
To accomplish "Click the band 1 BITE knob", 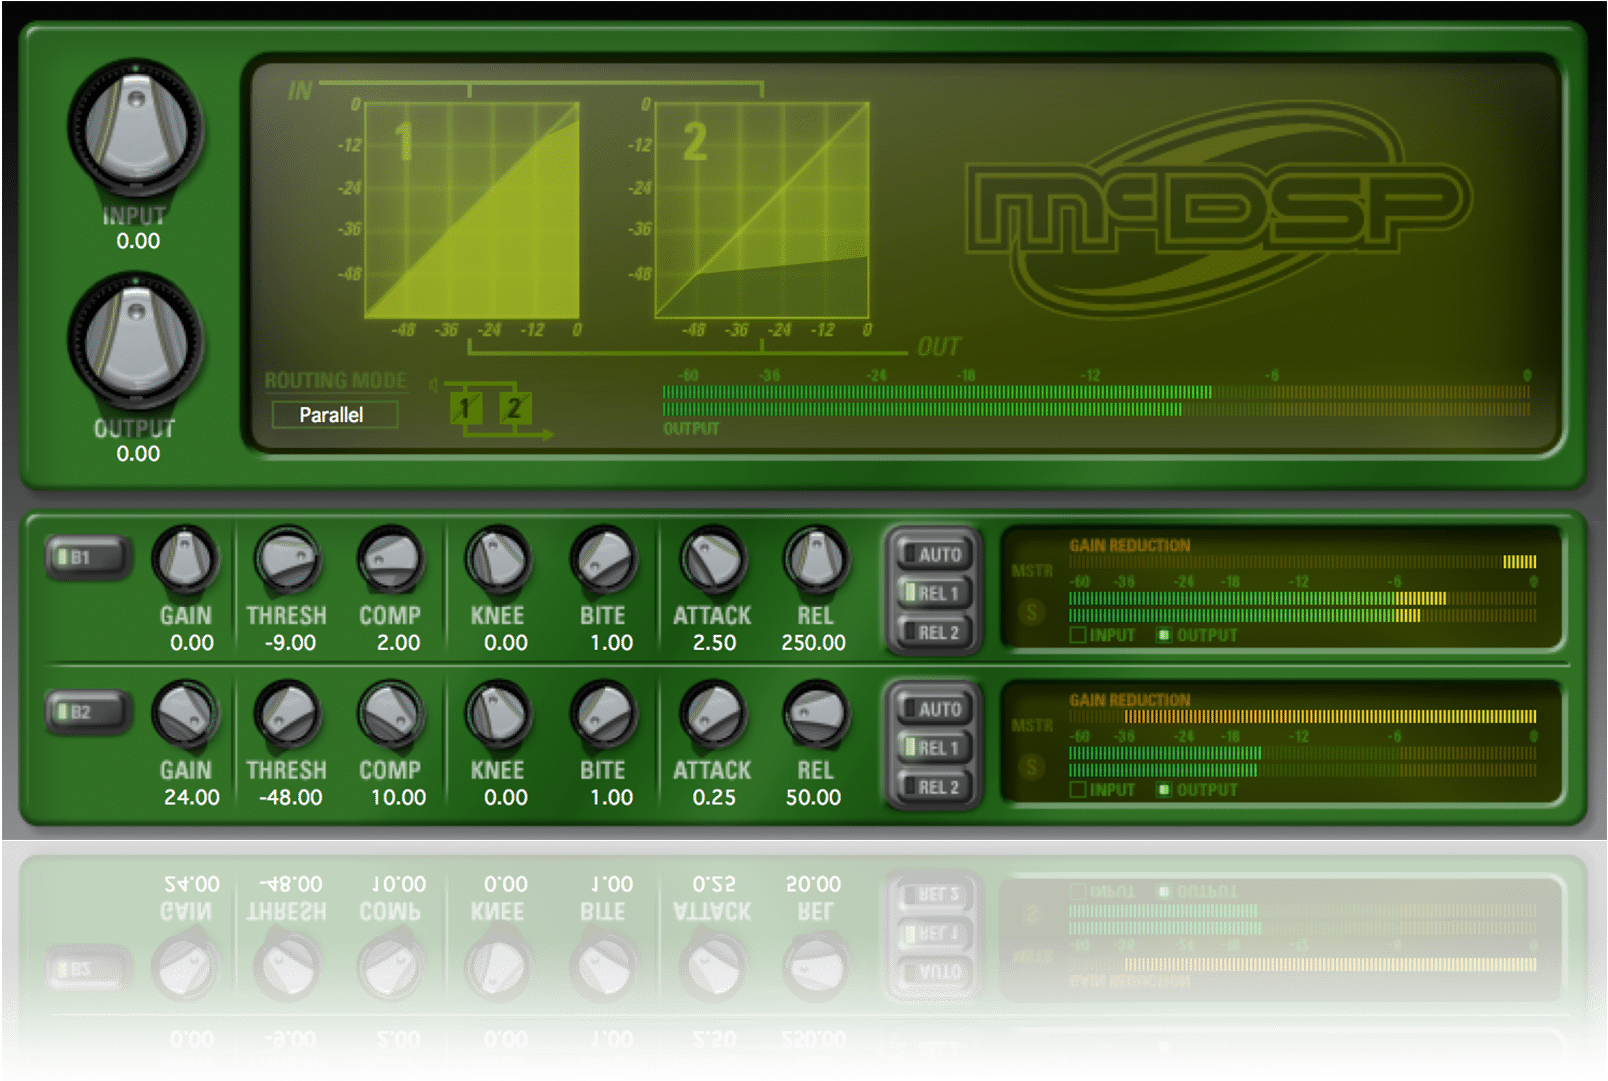I will pyautogui.click(x=603, y=560).
